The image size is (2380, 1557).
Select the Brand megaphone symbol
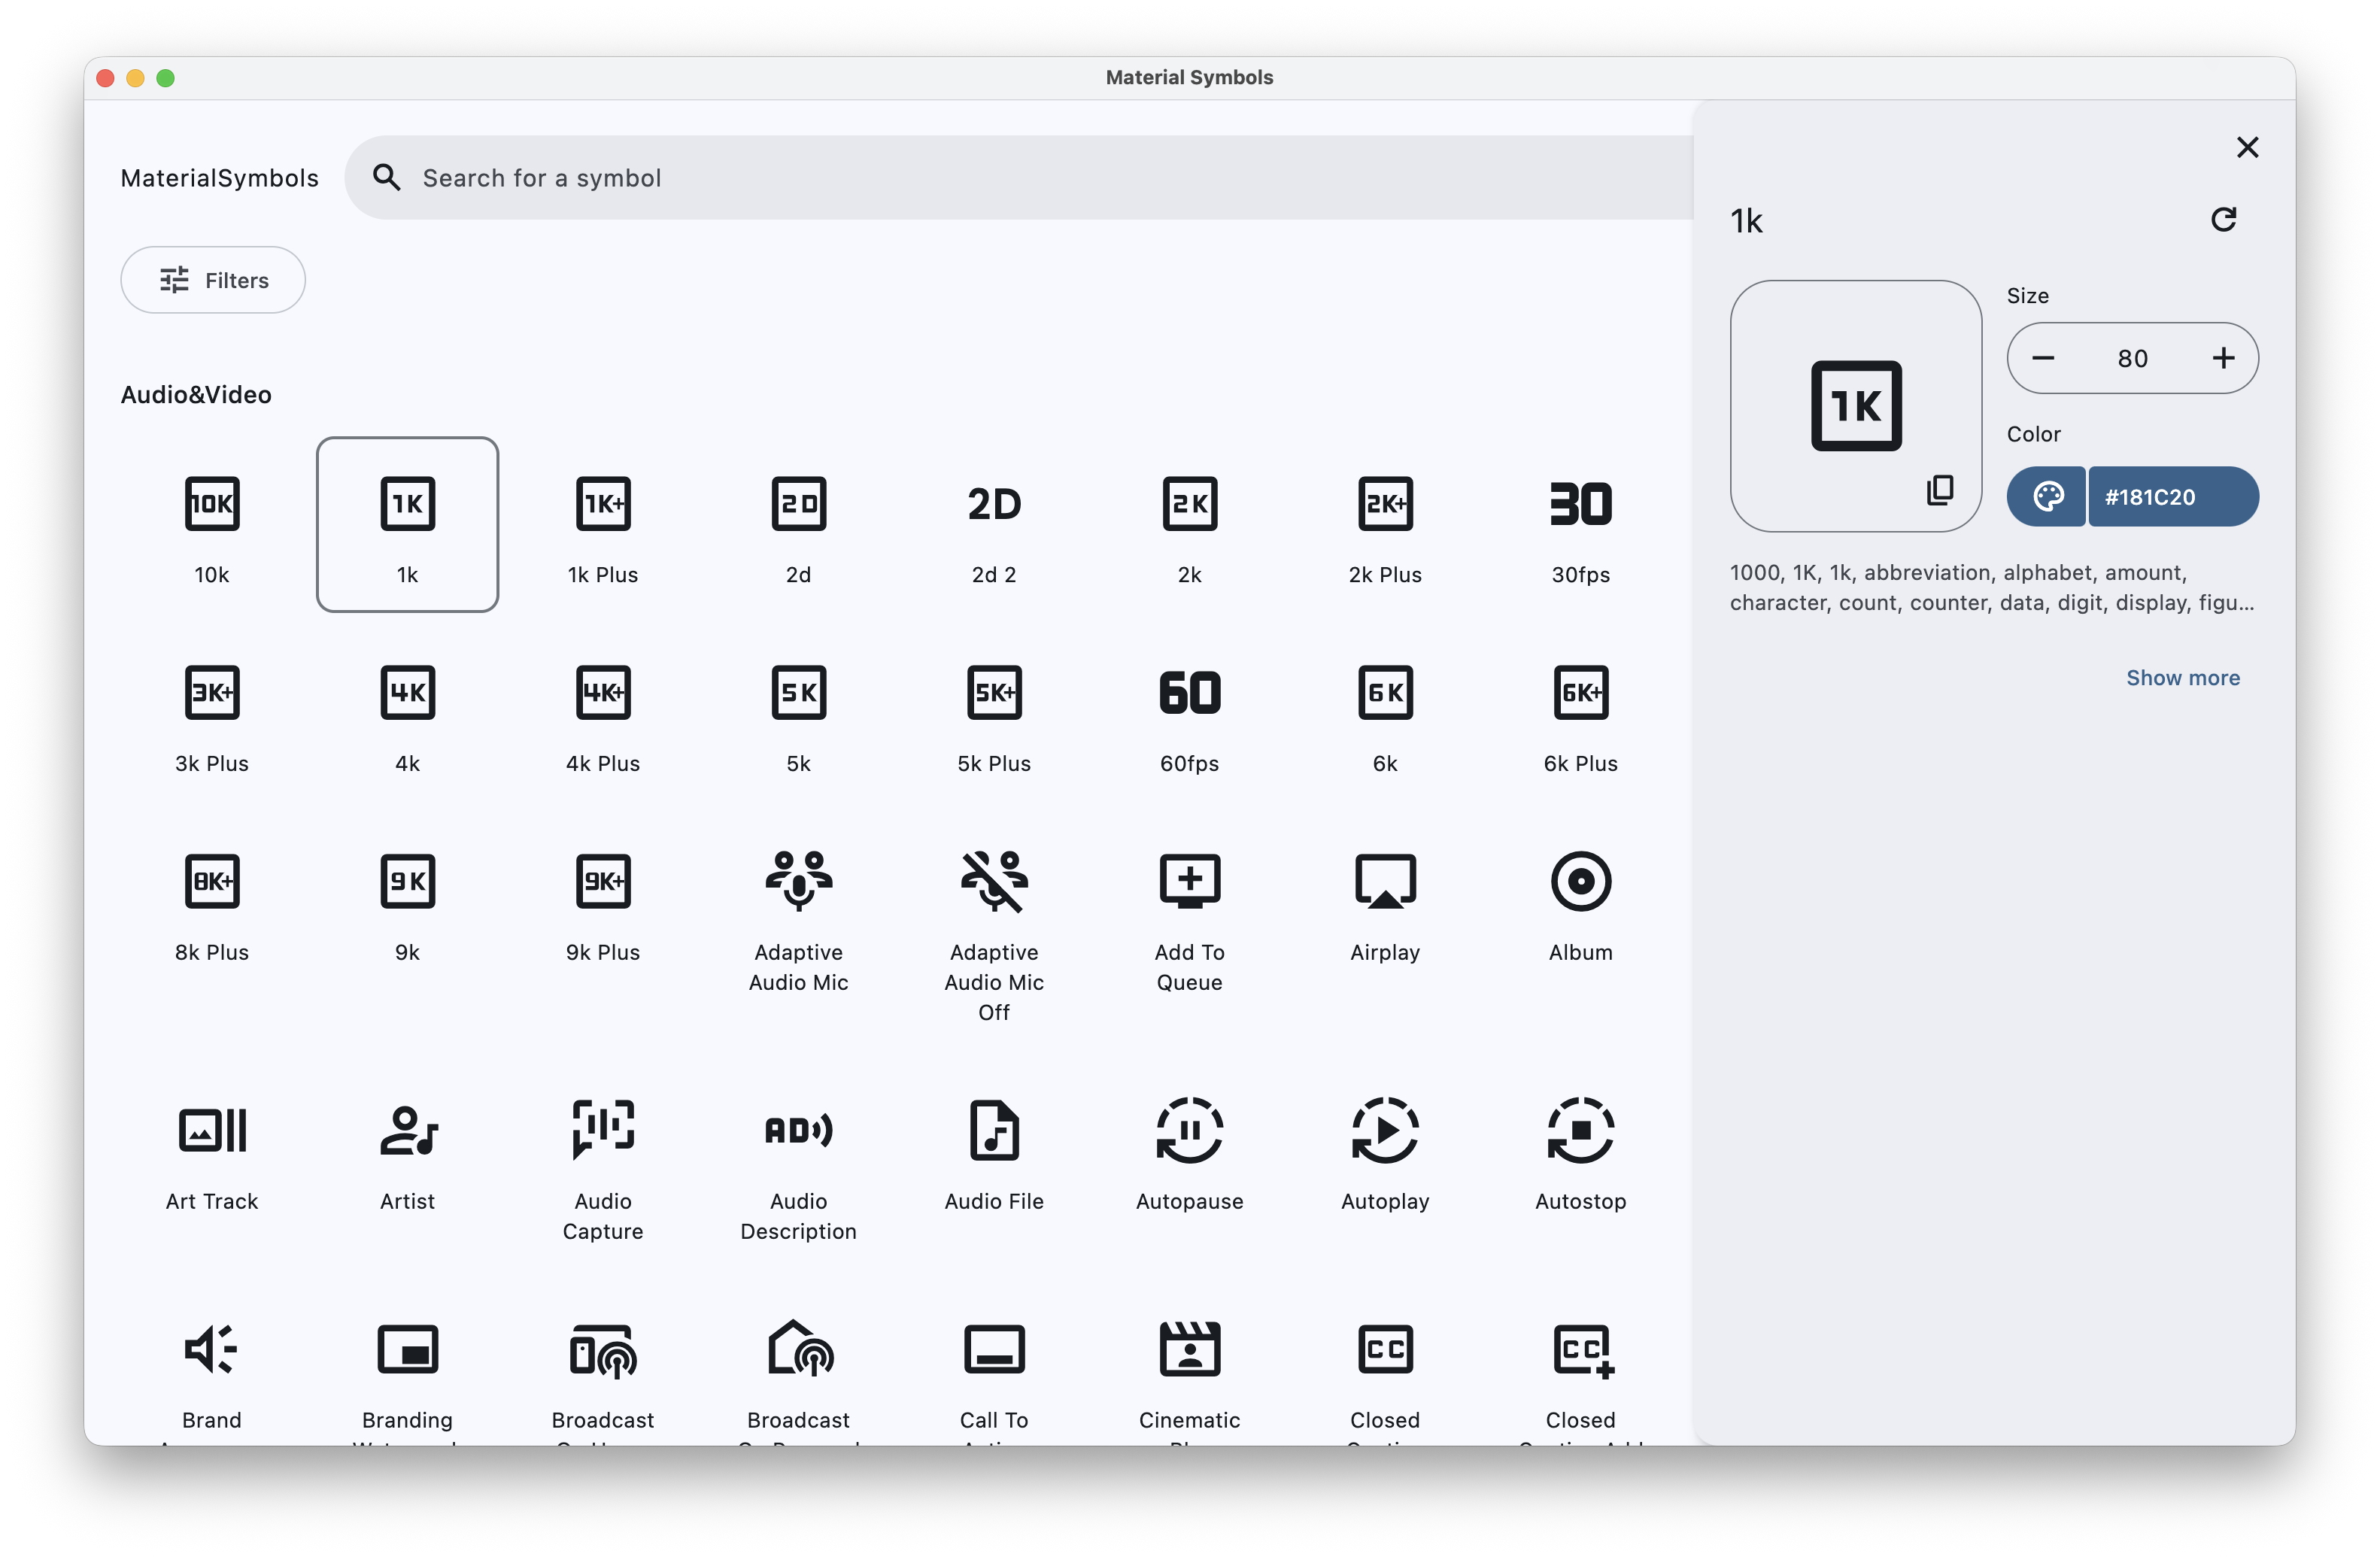pos(212,1365)
